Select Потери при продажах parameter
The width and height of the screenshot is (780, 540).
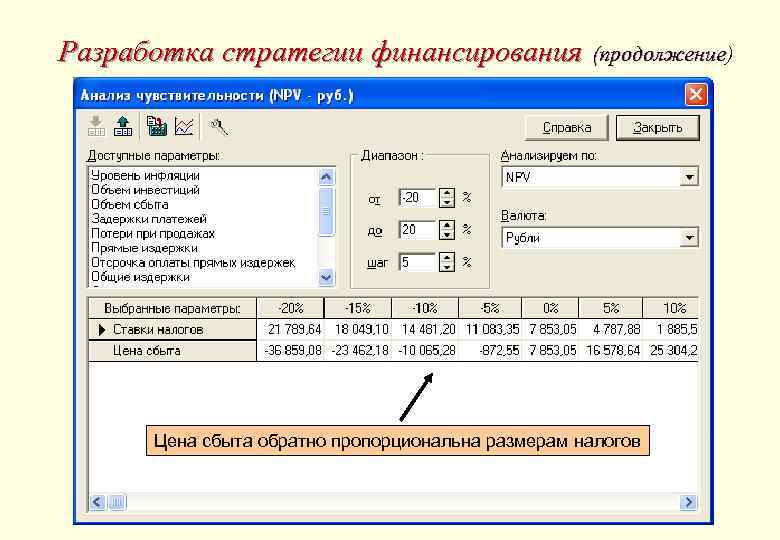tap(153, 233)
